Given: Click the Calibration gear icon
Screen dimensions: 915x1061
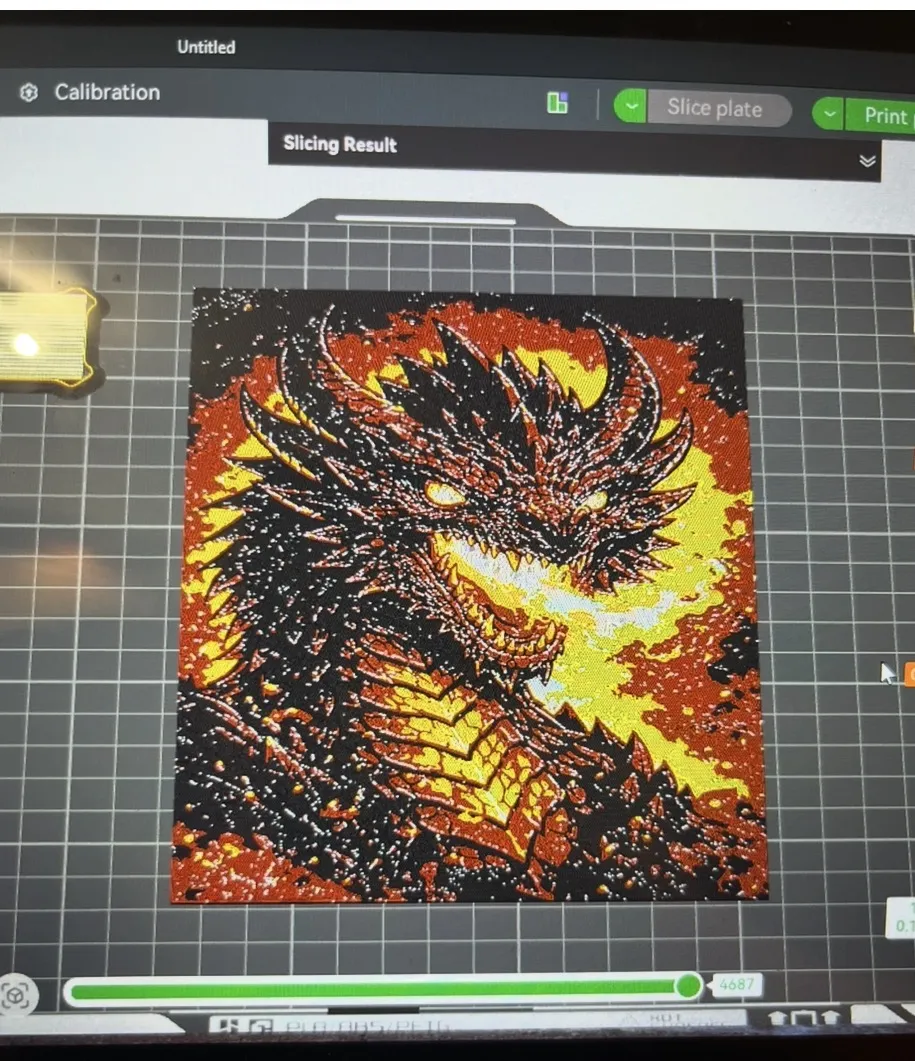Looking at the screenshot, I should [x=28, y=92].
